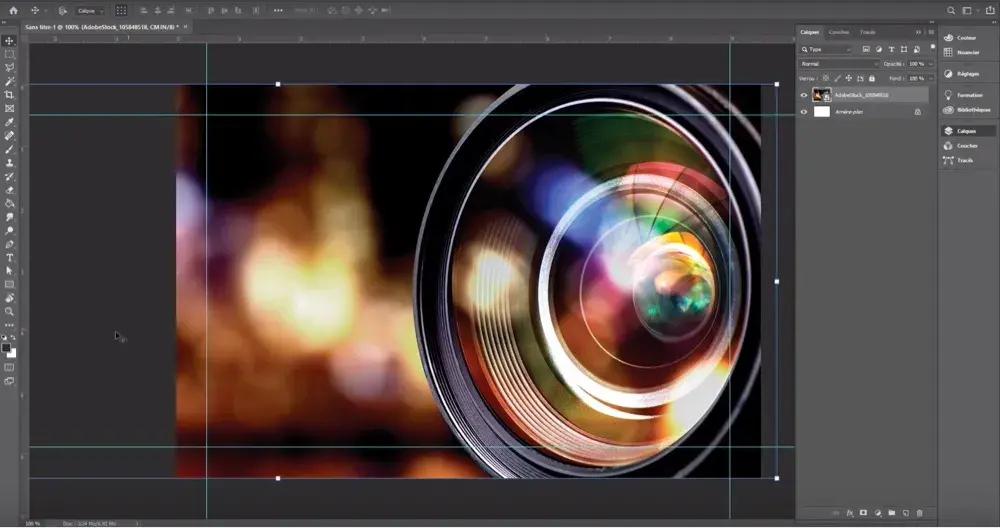Select the AdobeStock layer thumbnail

coord(822,96)
